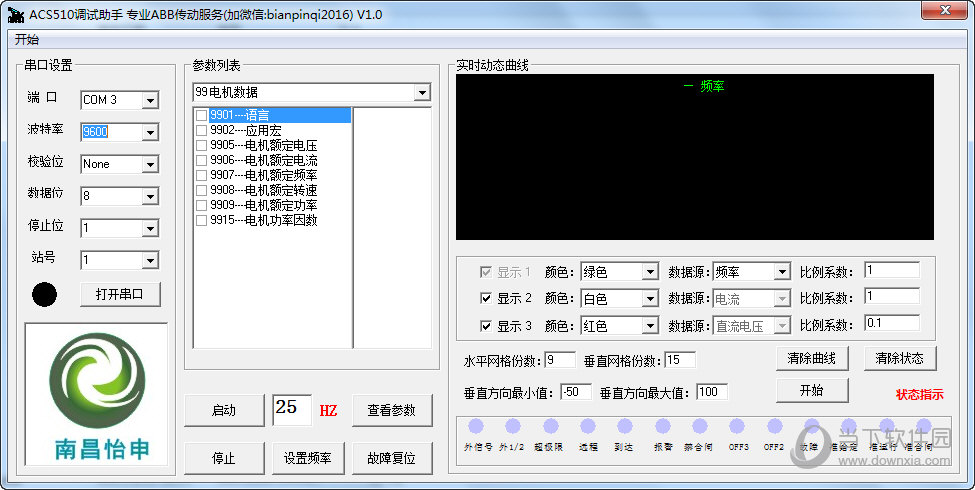975x490 pixels.
Task: Click the 超极限 status indicator light
Action: 549,427
